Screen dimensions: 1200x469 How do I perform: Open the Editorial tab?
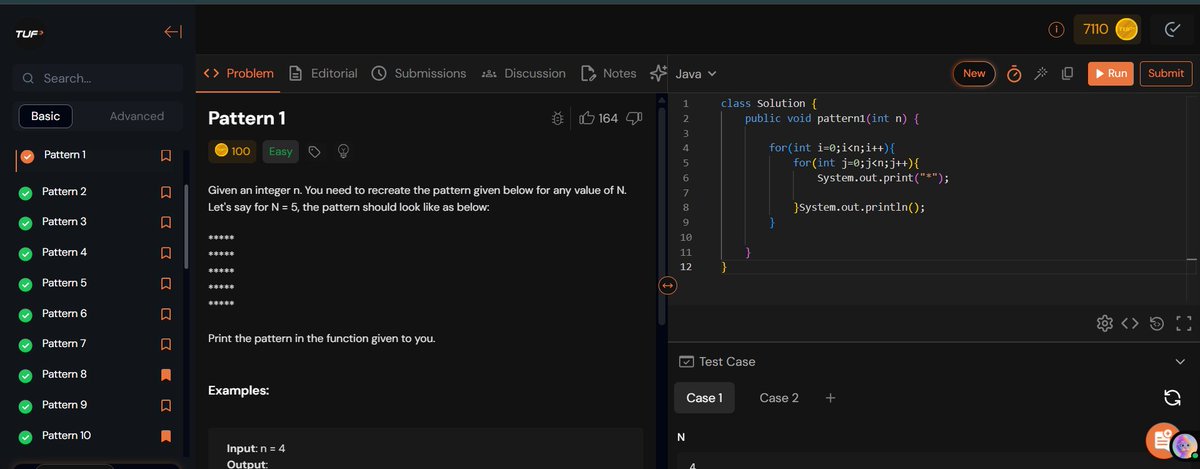323,73
